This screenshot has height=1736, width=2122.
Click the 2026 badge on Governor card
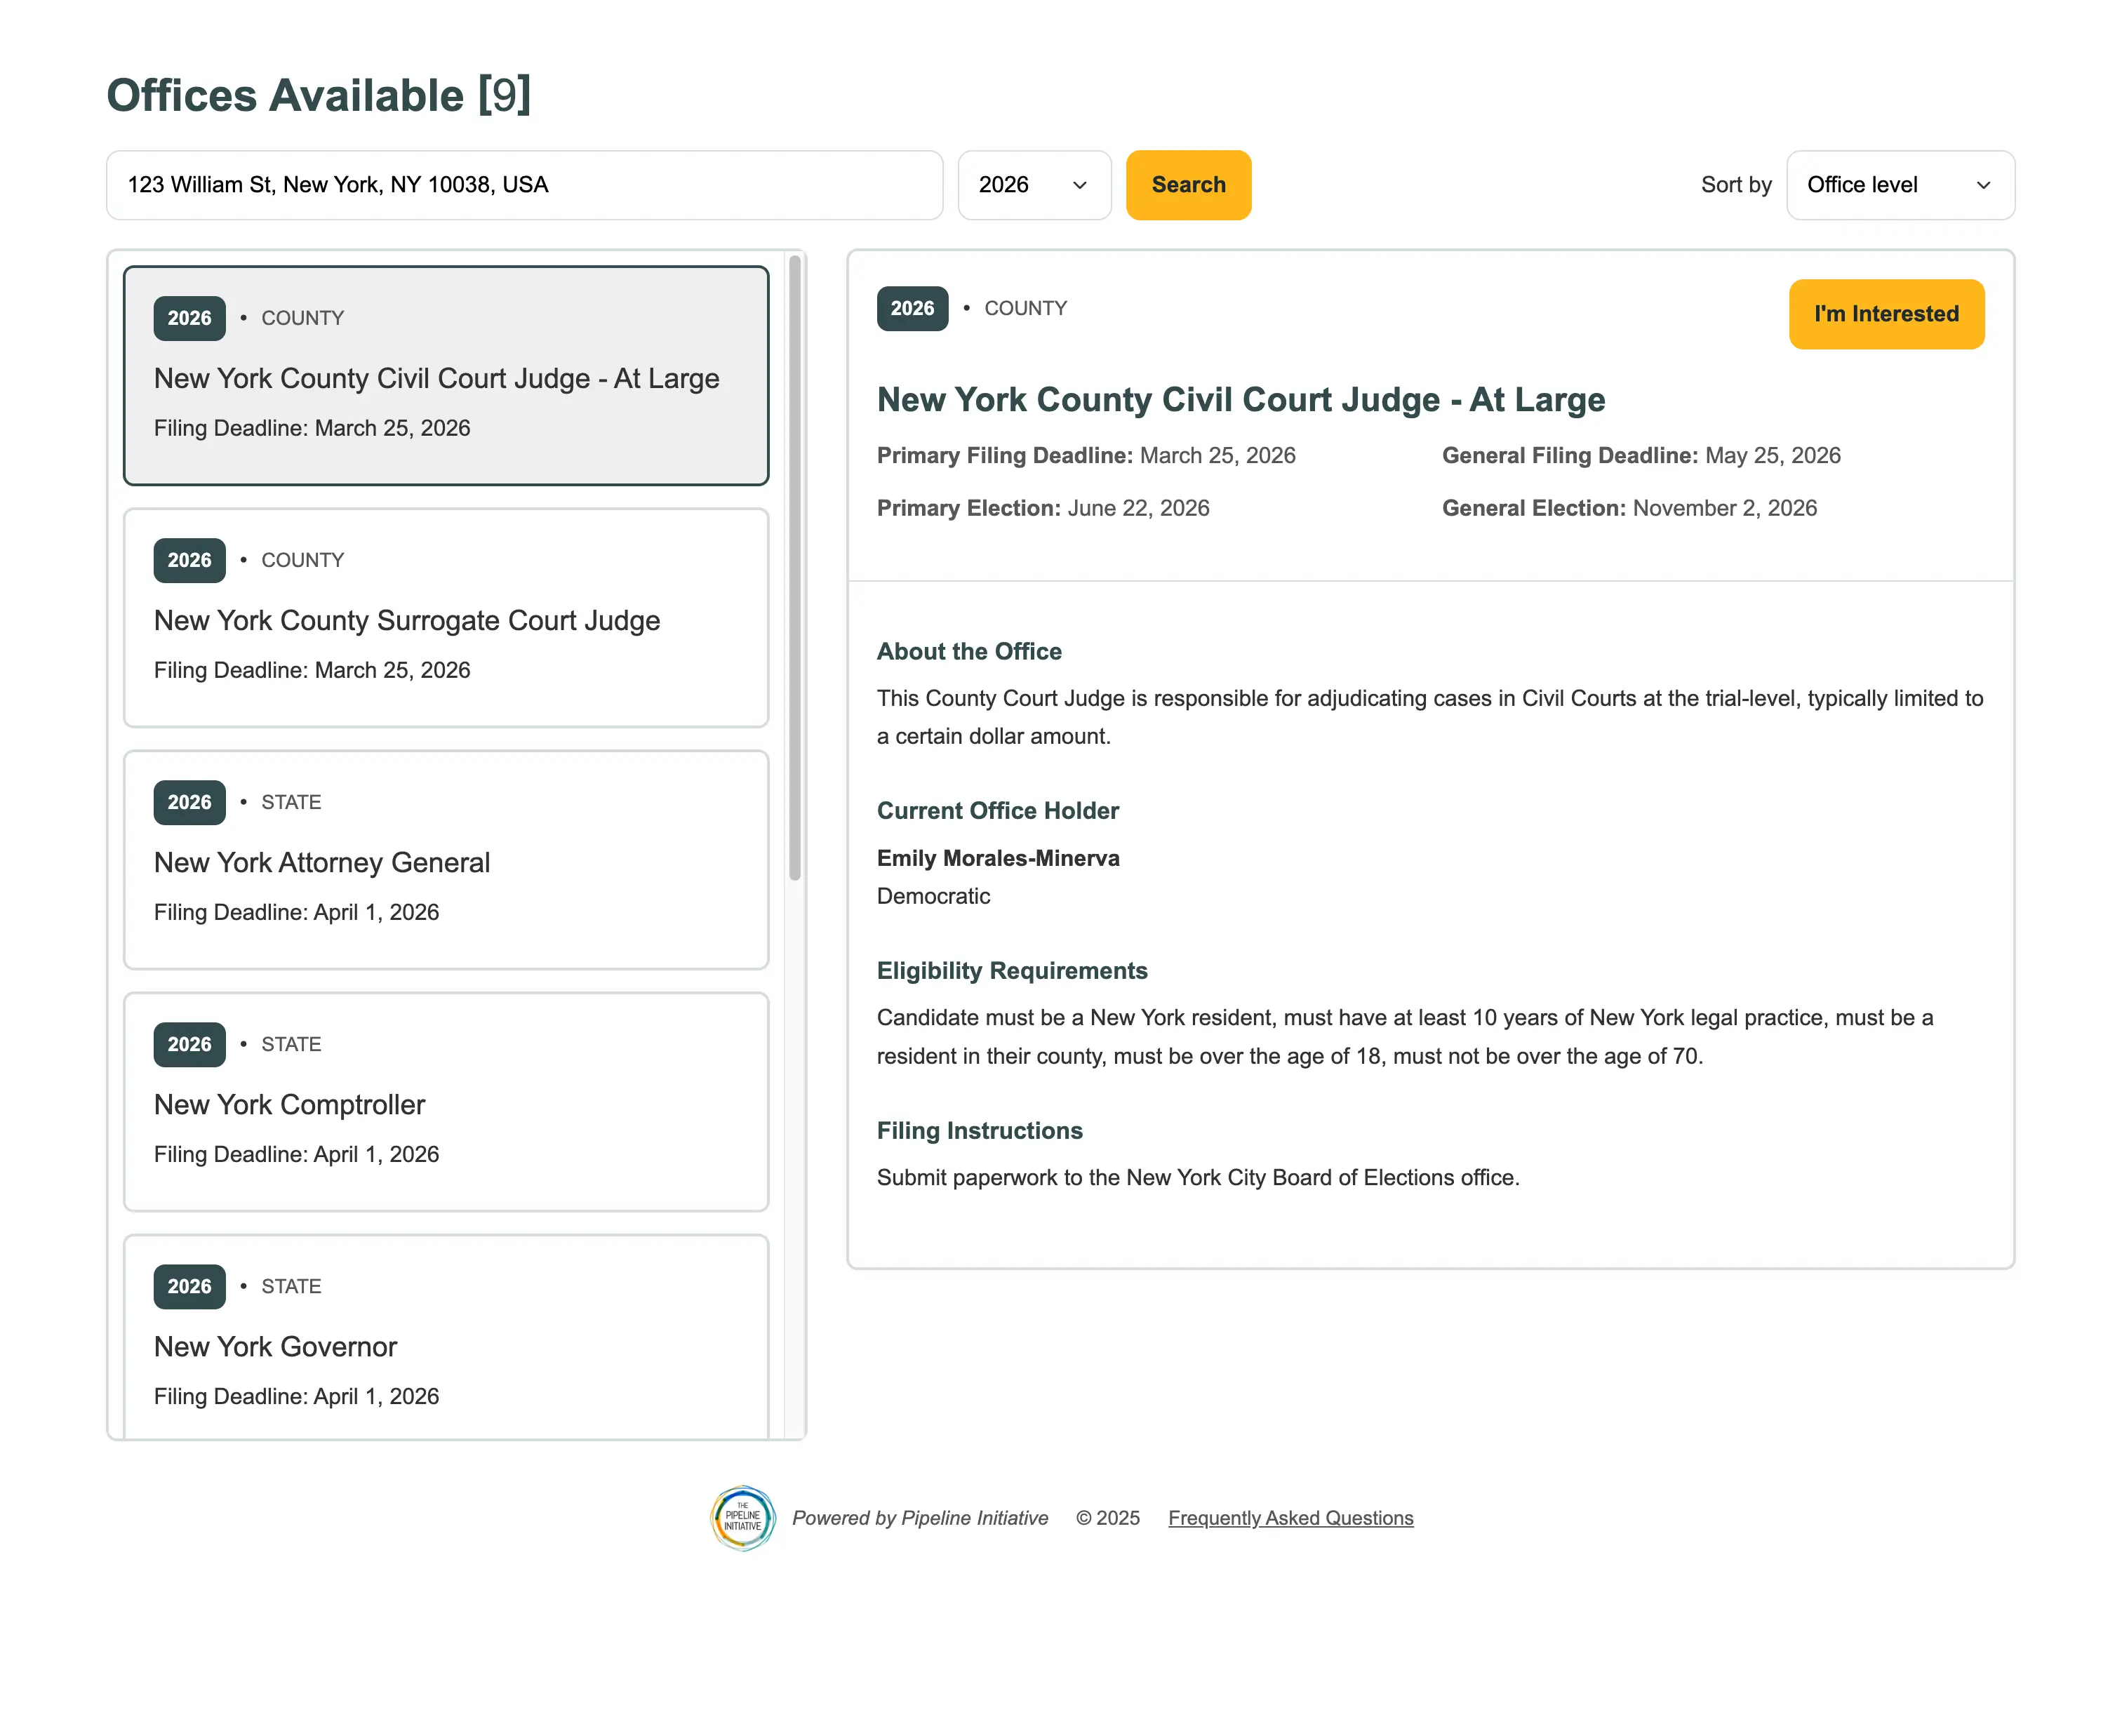189,1286
